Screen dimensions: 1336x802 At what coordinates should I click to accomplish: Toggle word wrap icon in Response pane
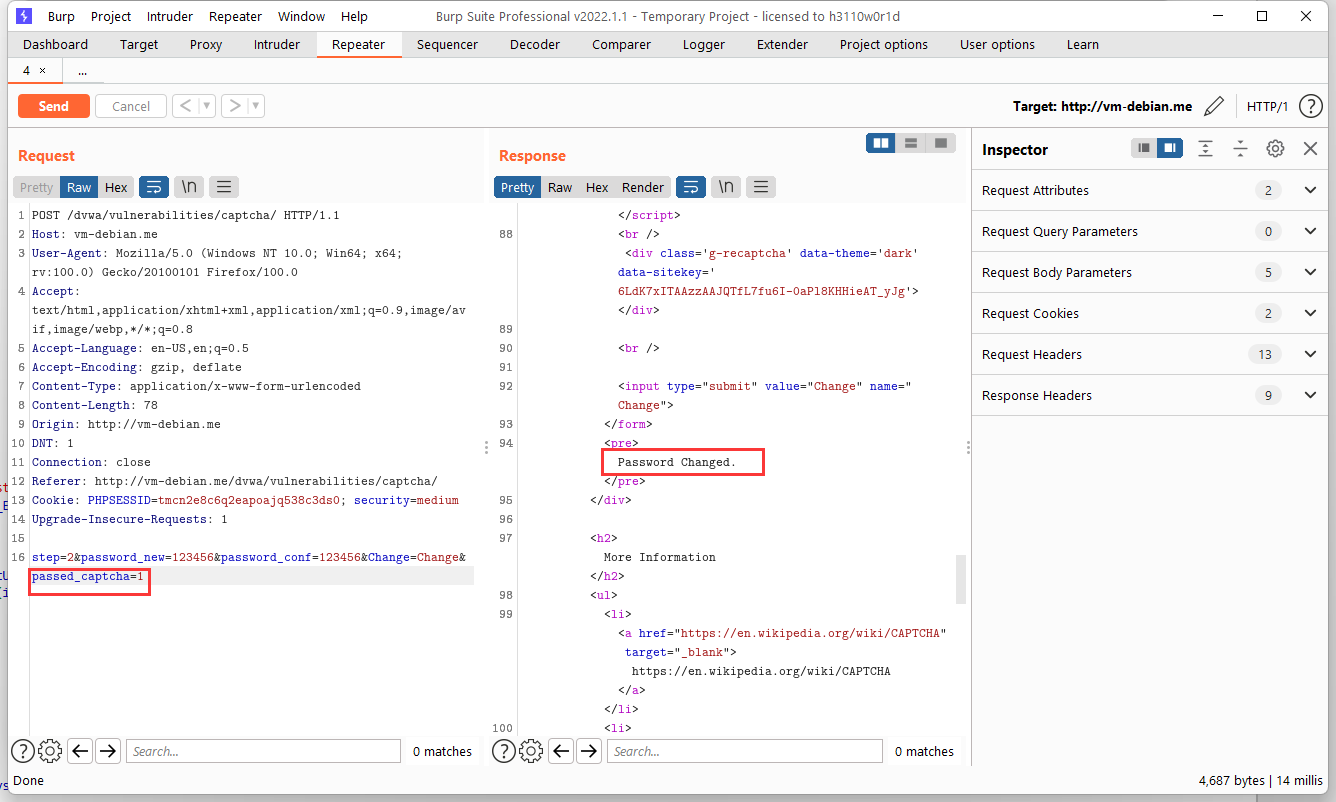[x=691, y=187]
